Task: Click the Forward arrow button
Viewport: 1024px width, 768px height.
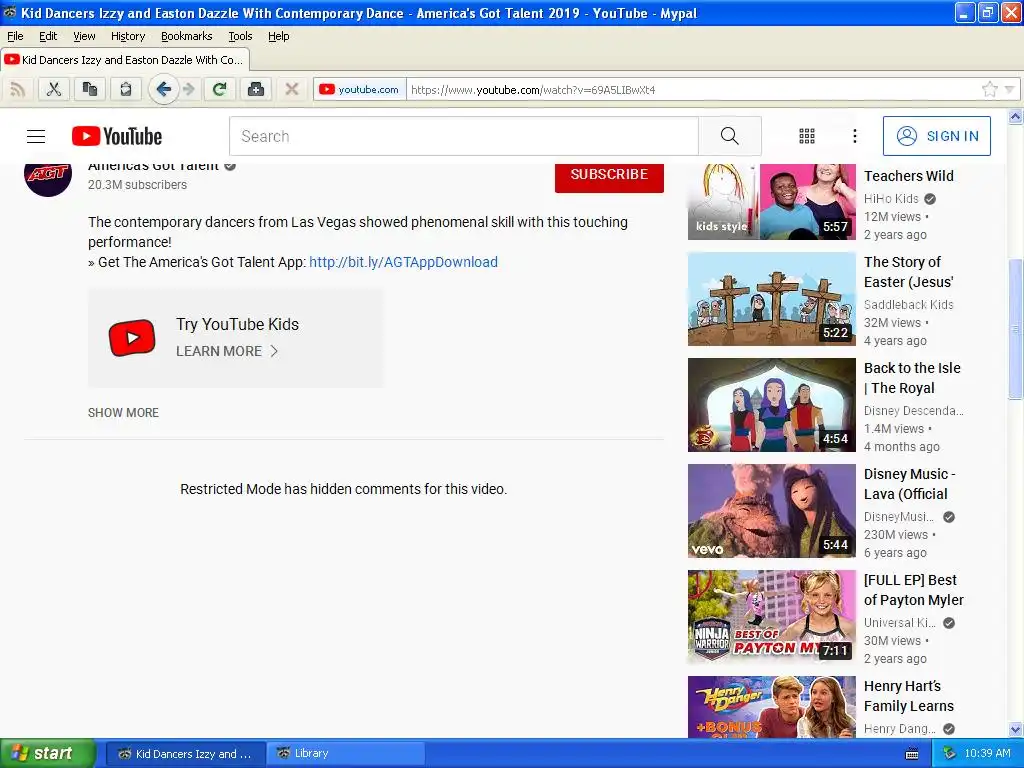Action: point(189,89)
